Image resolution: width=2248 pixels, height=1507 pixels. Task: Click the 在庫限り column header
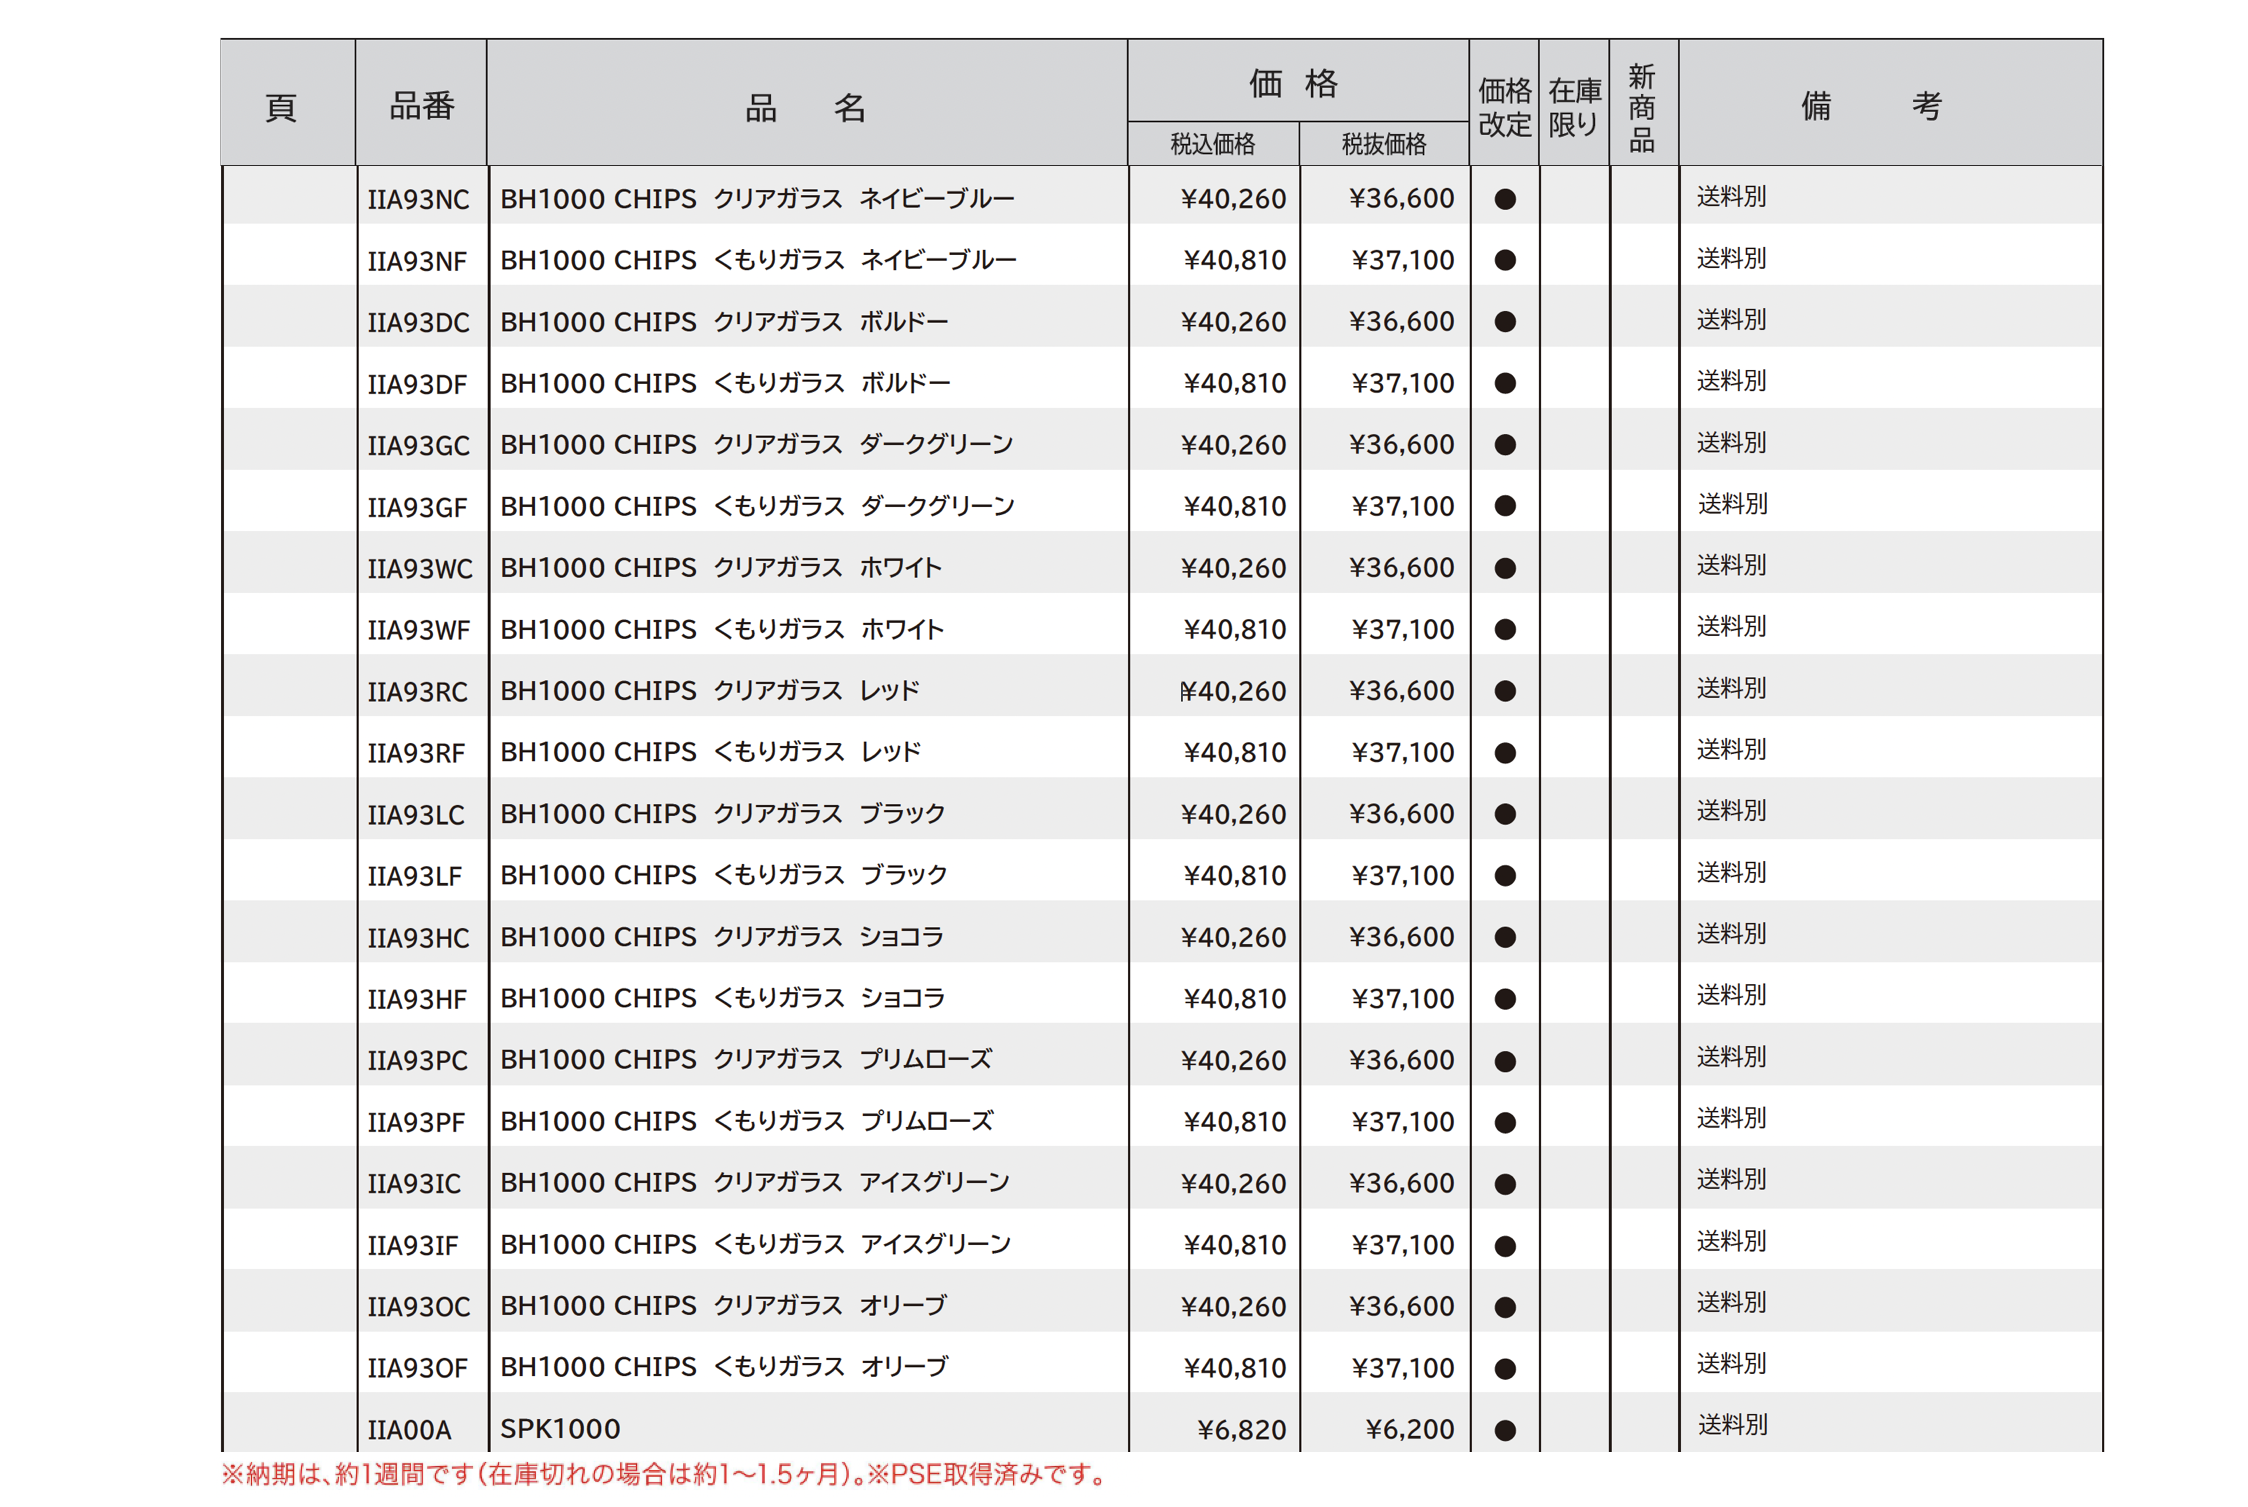coord(1573,107)
